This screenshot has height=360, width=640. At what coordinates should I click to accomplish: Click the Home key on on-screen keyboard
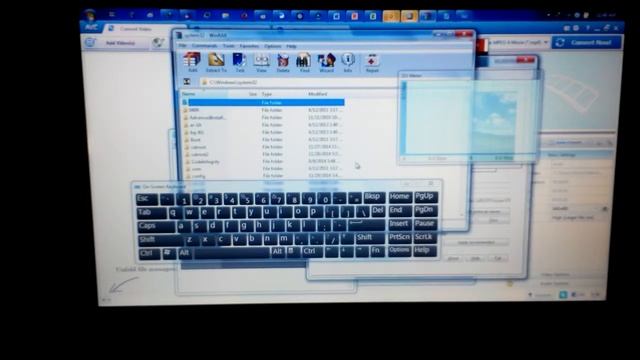tap(400, 197)
